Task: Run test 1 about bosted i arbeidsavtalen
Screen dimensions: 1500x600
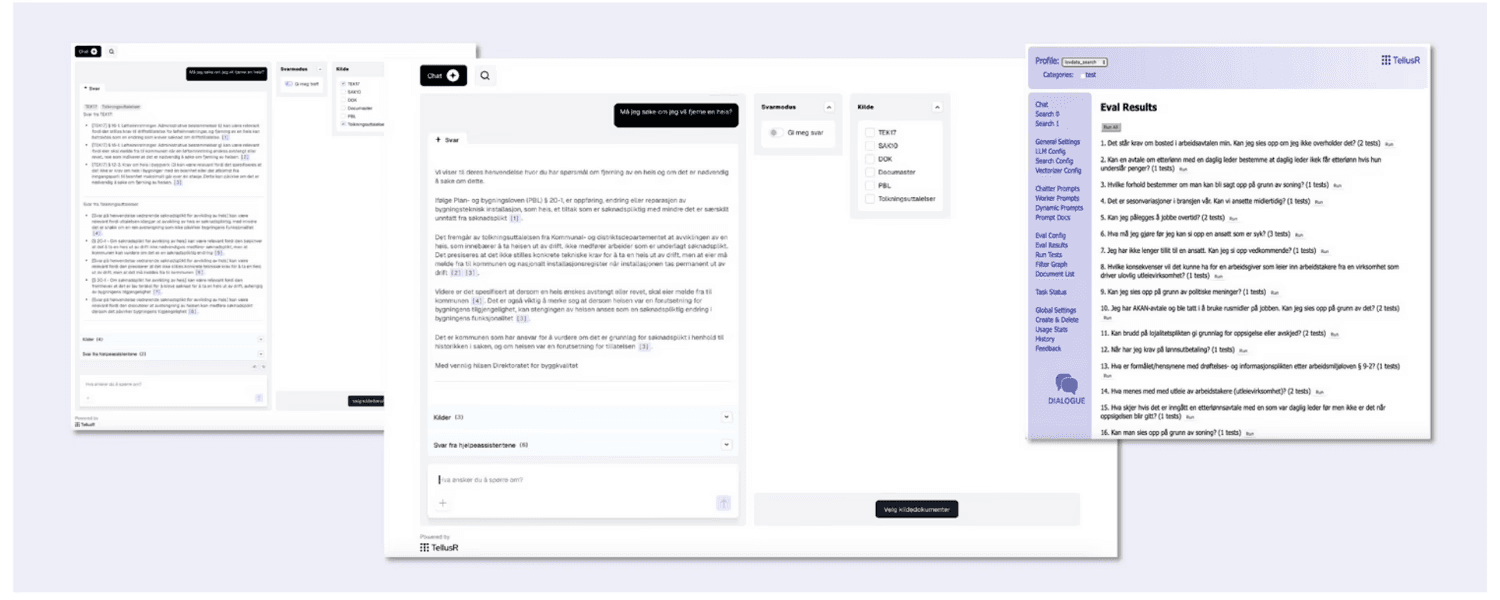Action: [1389, 144]
